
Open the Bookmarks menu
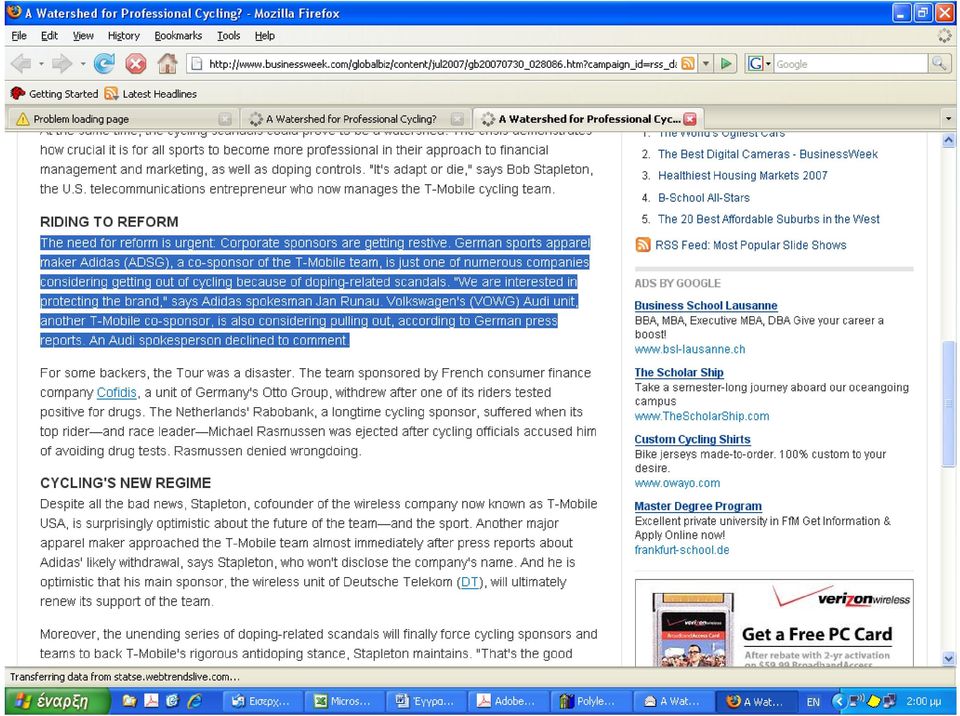pyautogui.click(x=178, y=36)
